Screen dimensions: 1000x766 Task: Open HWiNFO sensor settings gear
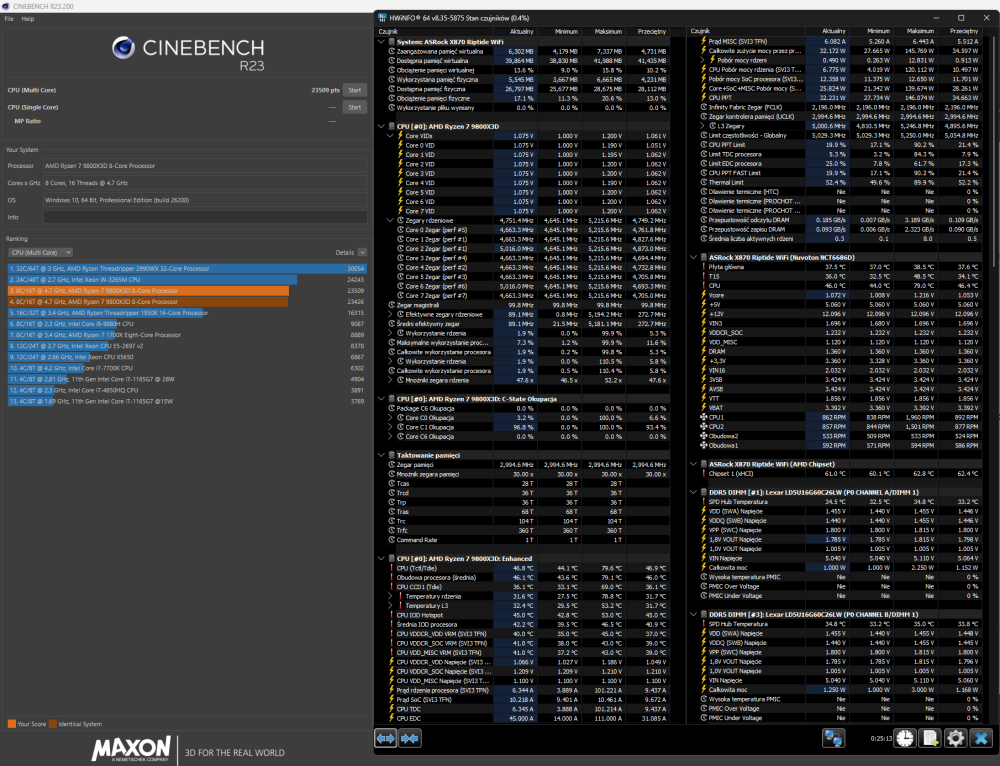click(955, 738)
